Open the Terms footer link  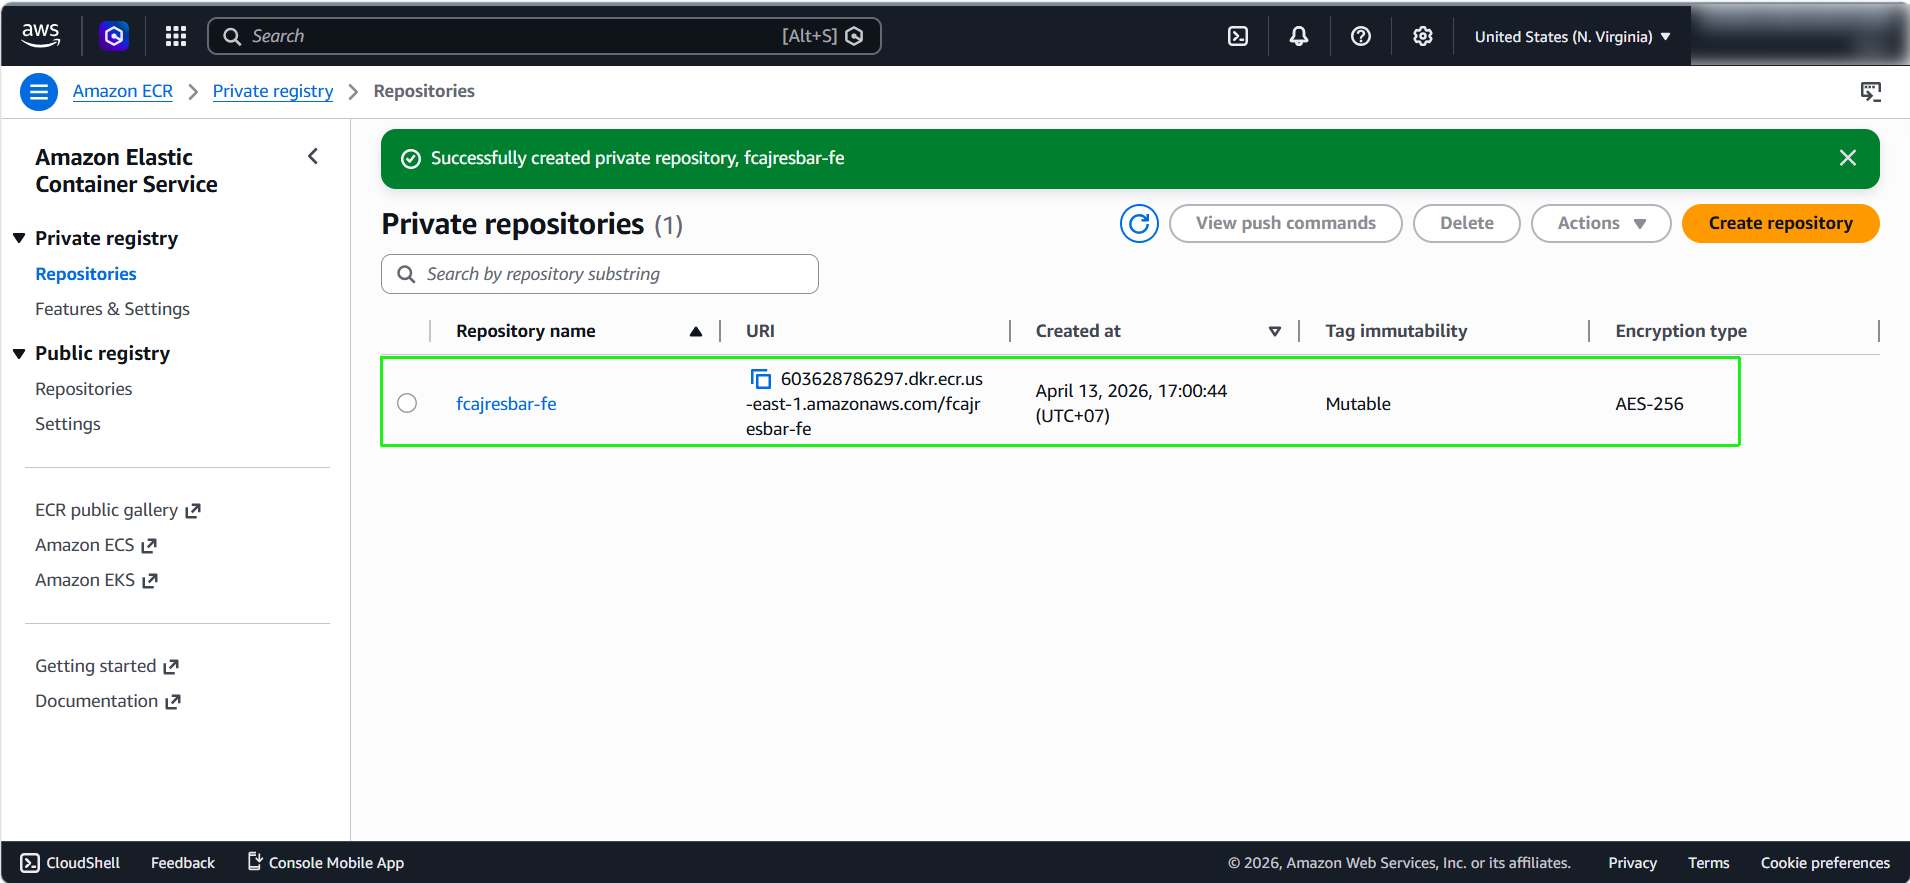[x=1708, y=863]
